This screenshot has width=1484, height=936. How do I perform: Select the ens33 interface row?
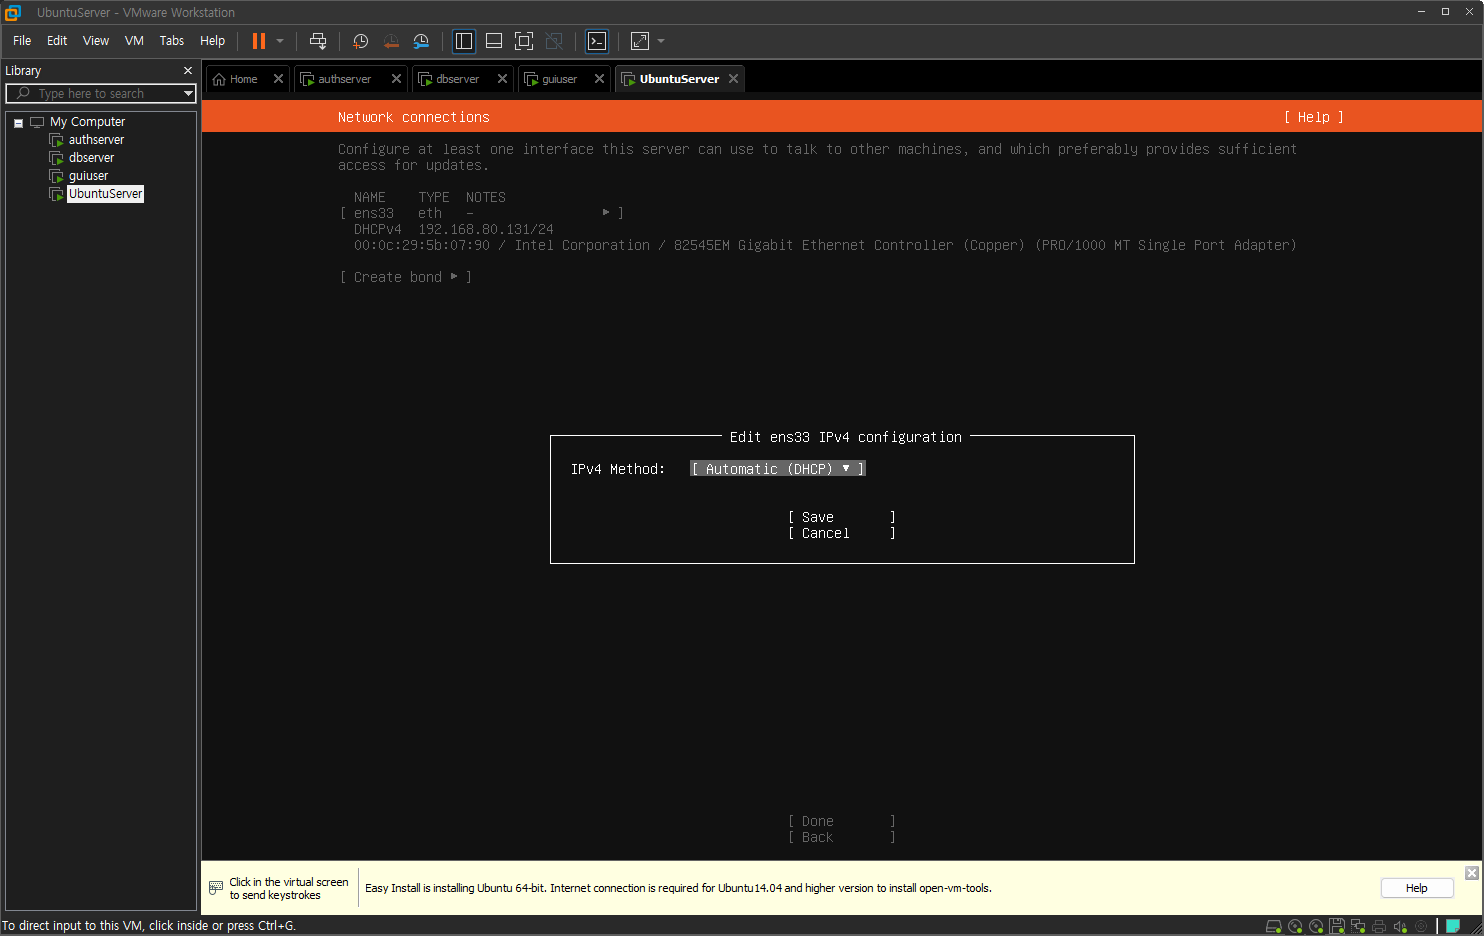tap(481, 213)
